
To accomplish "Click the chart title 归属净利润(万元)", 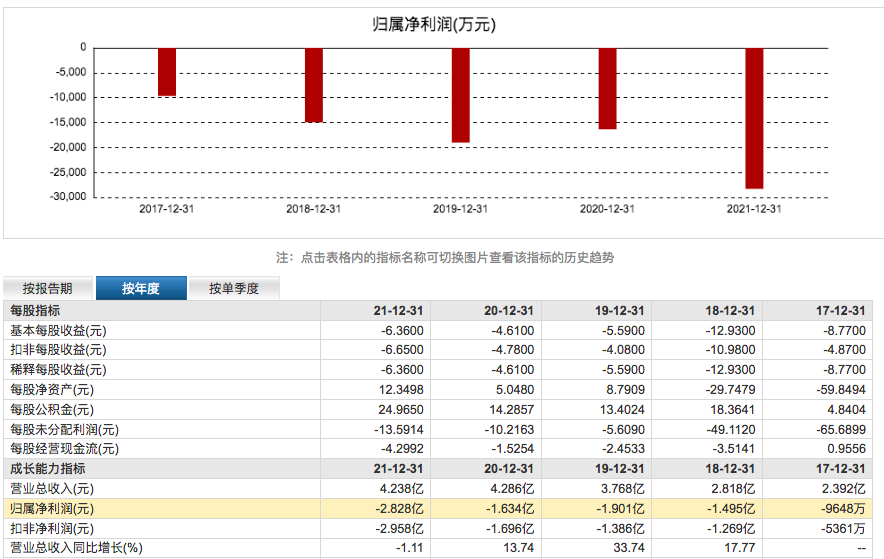I will [x=434, y=25].
